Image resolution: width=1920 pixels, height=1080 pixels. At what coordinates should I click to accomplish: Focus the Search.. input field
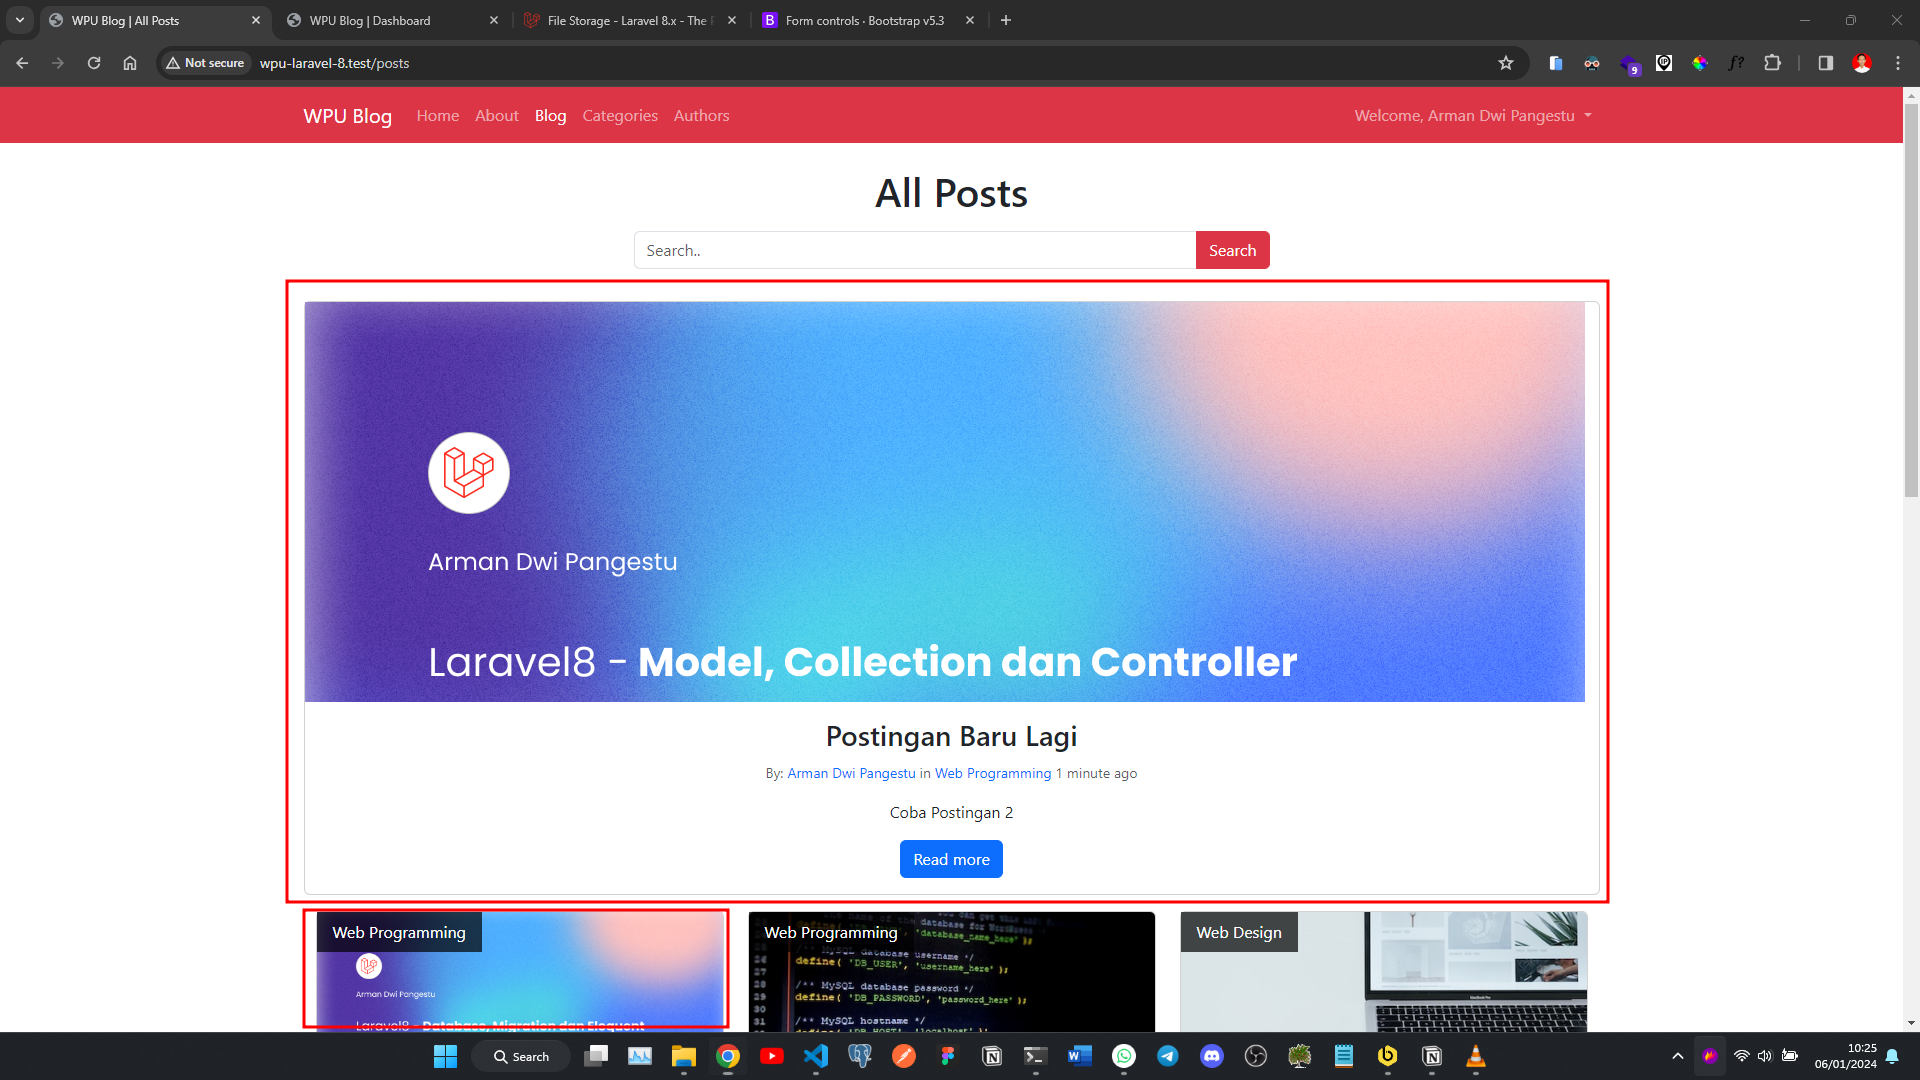(914, 250)
